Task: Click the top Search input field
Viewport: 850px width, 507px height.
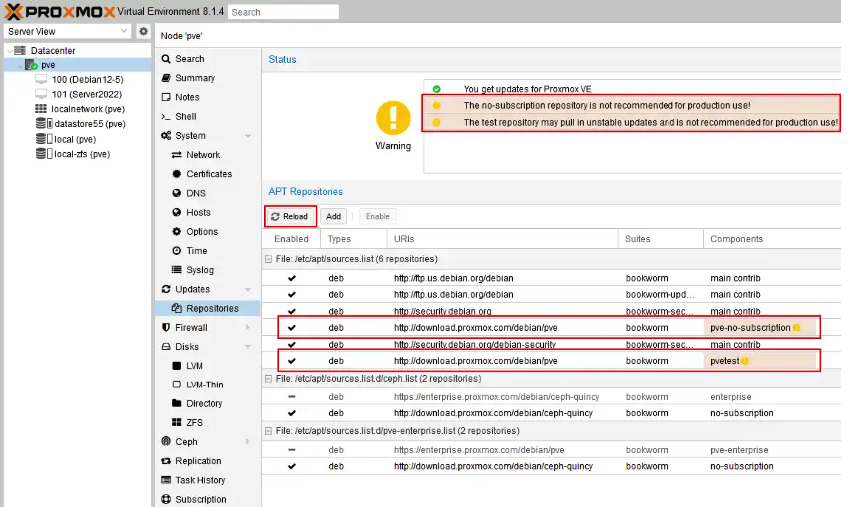Action: (284, 12)
